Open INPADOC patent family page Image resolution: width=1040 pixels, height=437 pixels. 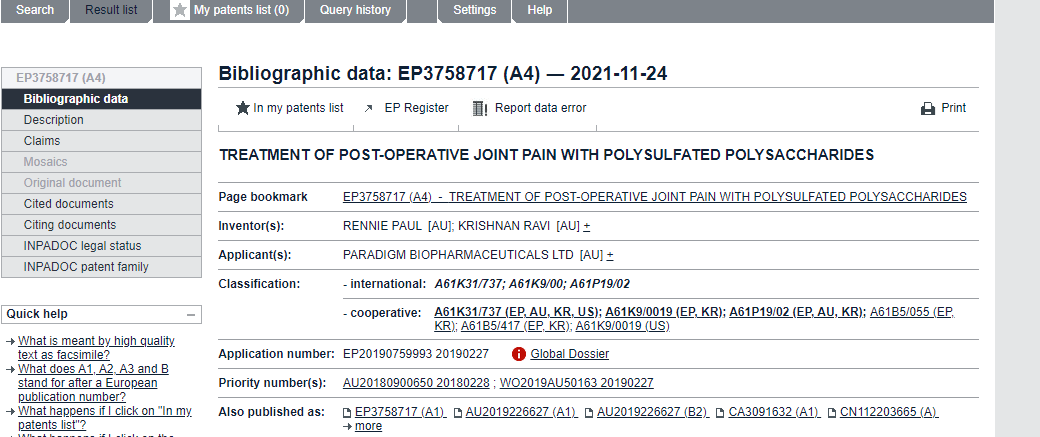pyautogui.click(x=101, y=267)
